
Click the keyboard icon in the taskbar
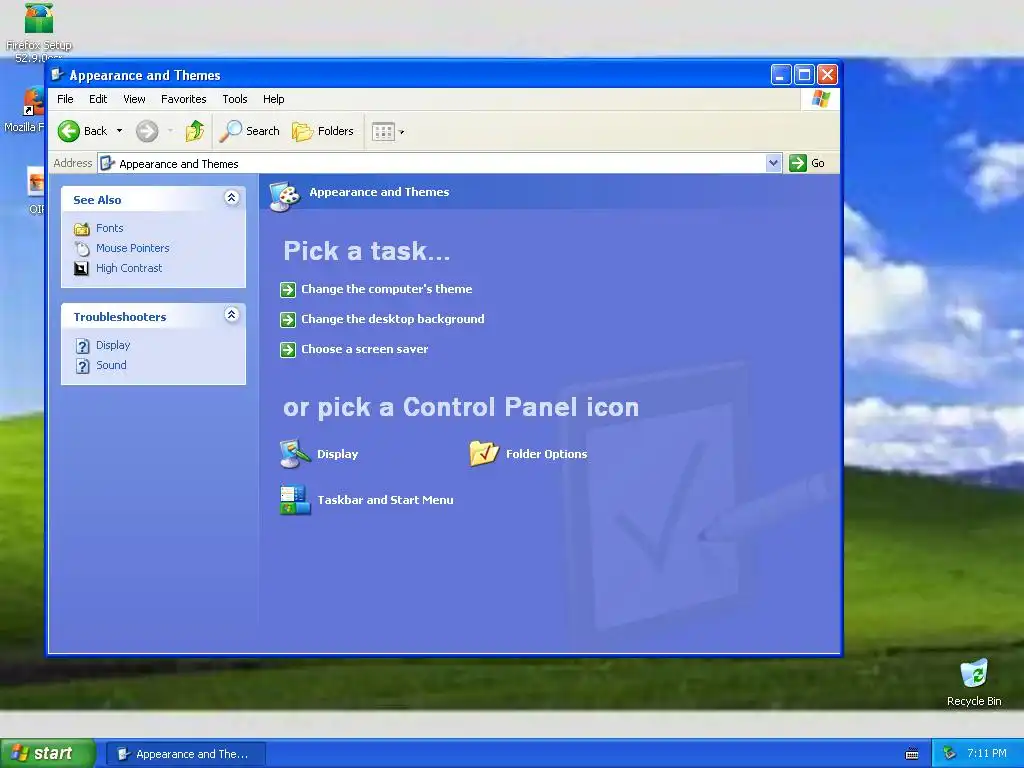click(x=912, y=754)
